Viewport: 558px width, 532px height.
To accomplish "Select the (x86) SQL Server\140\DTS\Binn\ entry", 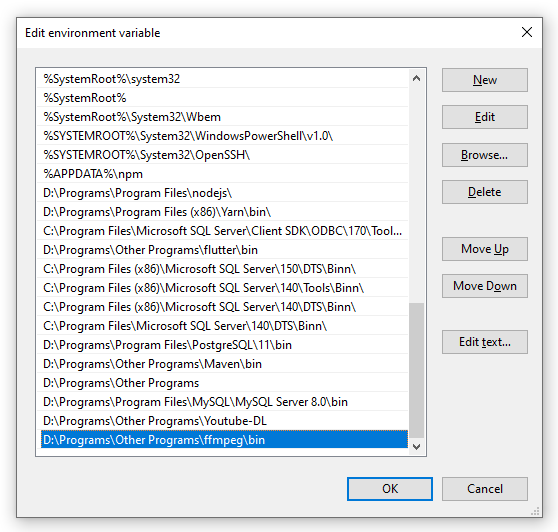I will [223, 307].
